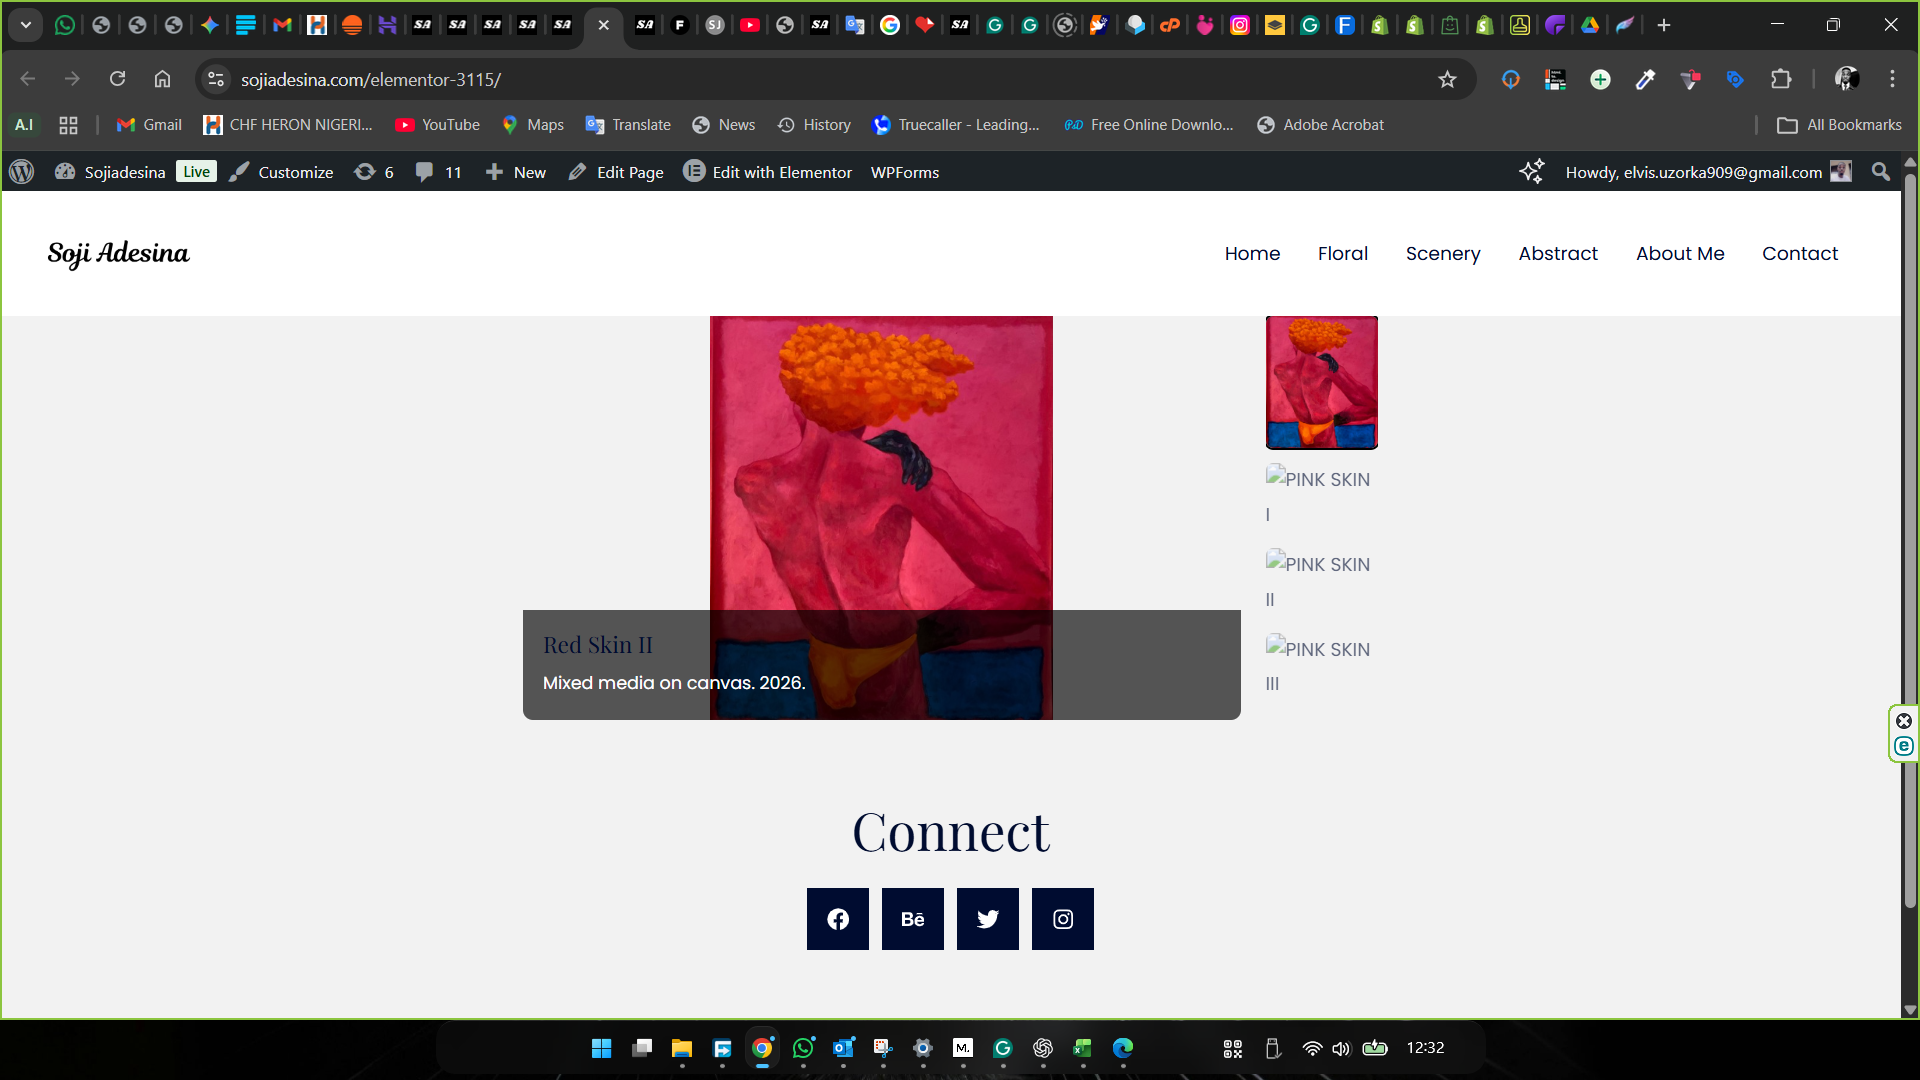Image resolution: width=1920 pixels, height=1080 pixels.
Task: Open the Facebook social icon
Action: [x=837, y=919]
